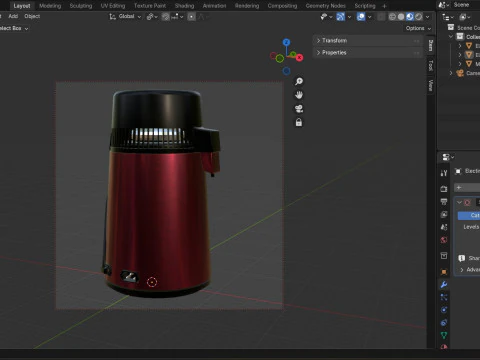Open the Tool sidebar tab
480x360 pixels.
click(x=431, y=65)
